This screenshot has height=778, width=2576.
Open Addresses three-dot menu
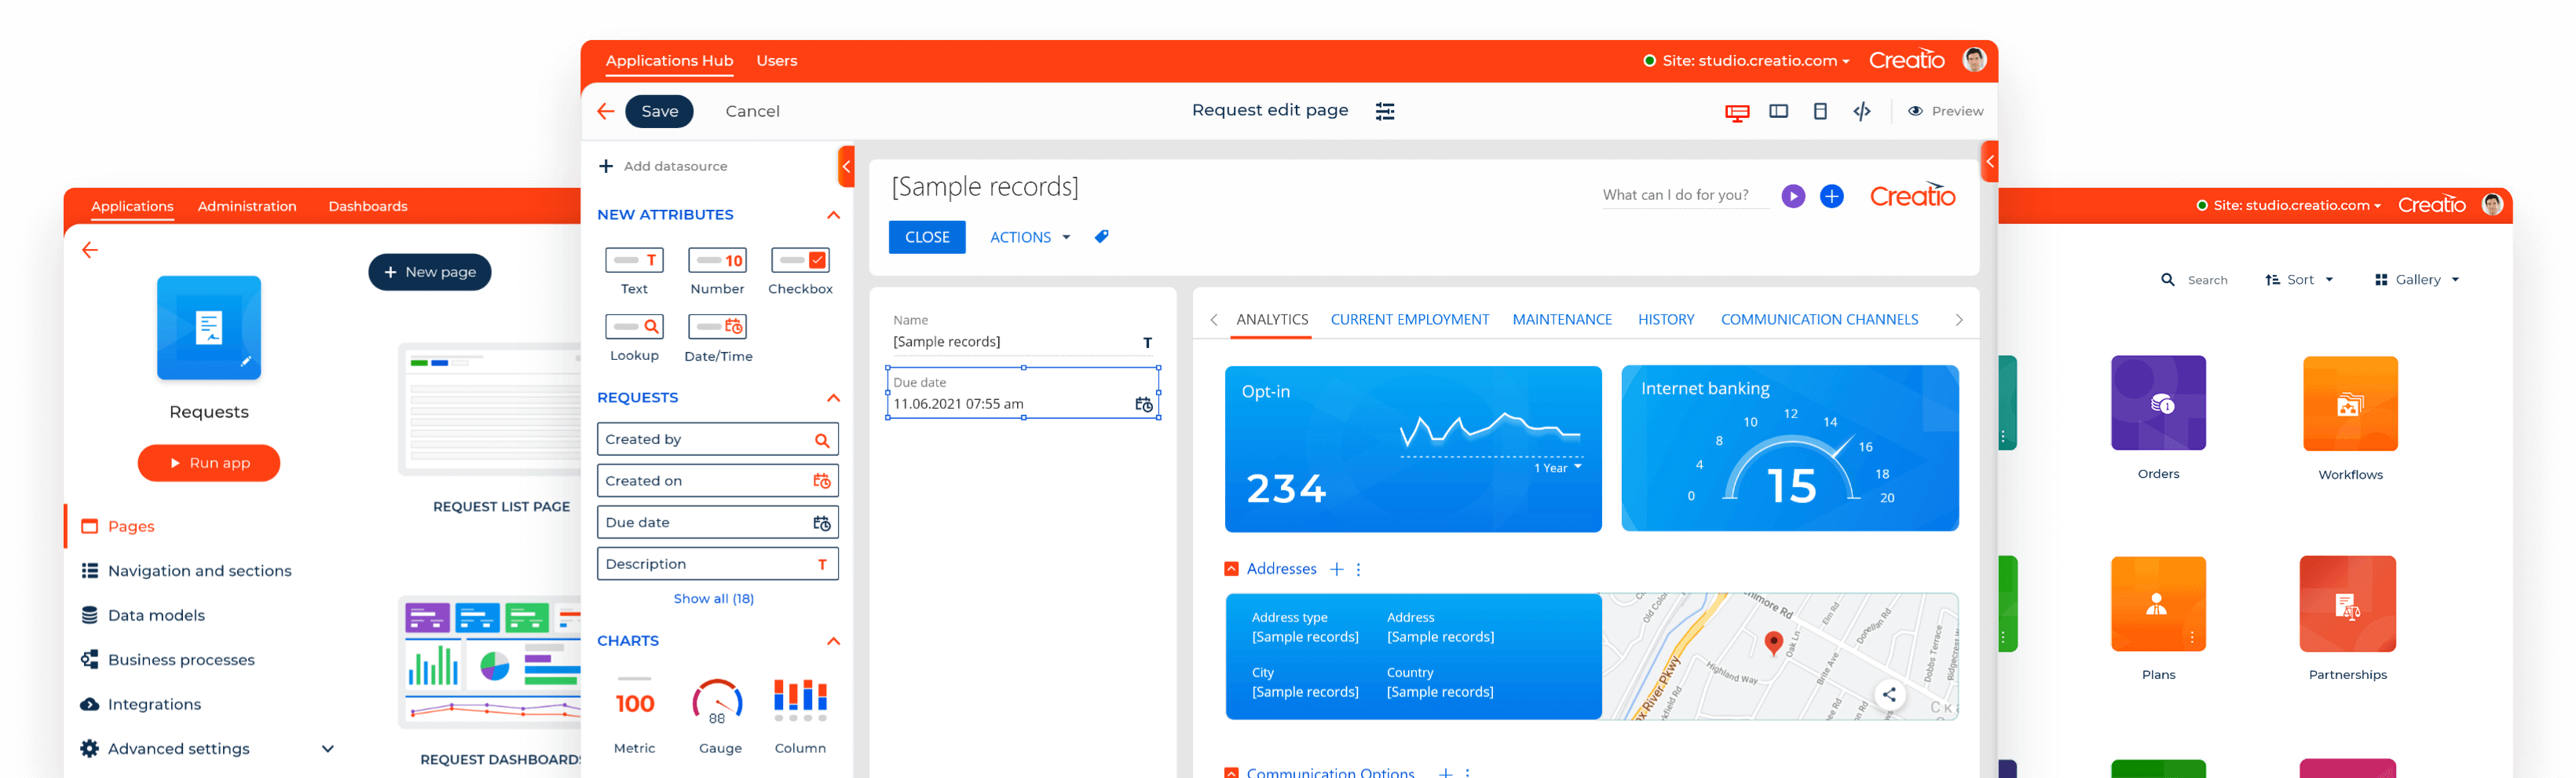[1358, 569]
